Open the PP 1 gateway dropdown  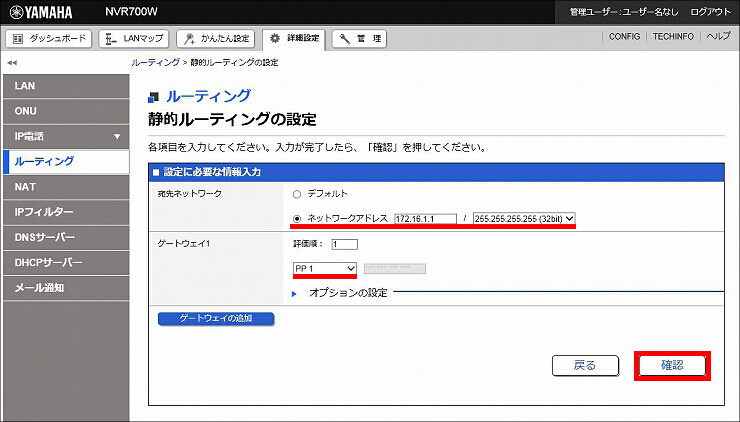click(x=325, y=268)
